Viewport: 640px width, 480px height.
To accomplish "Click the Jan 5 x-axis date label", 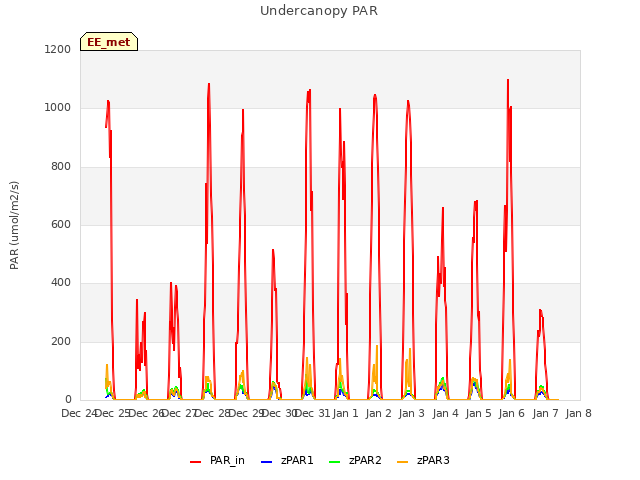I will tap(478, 414).
